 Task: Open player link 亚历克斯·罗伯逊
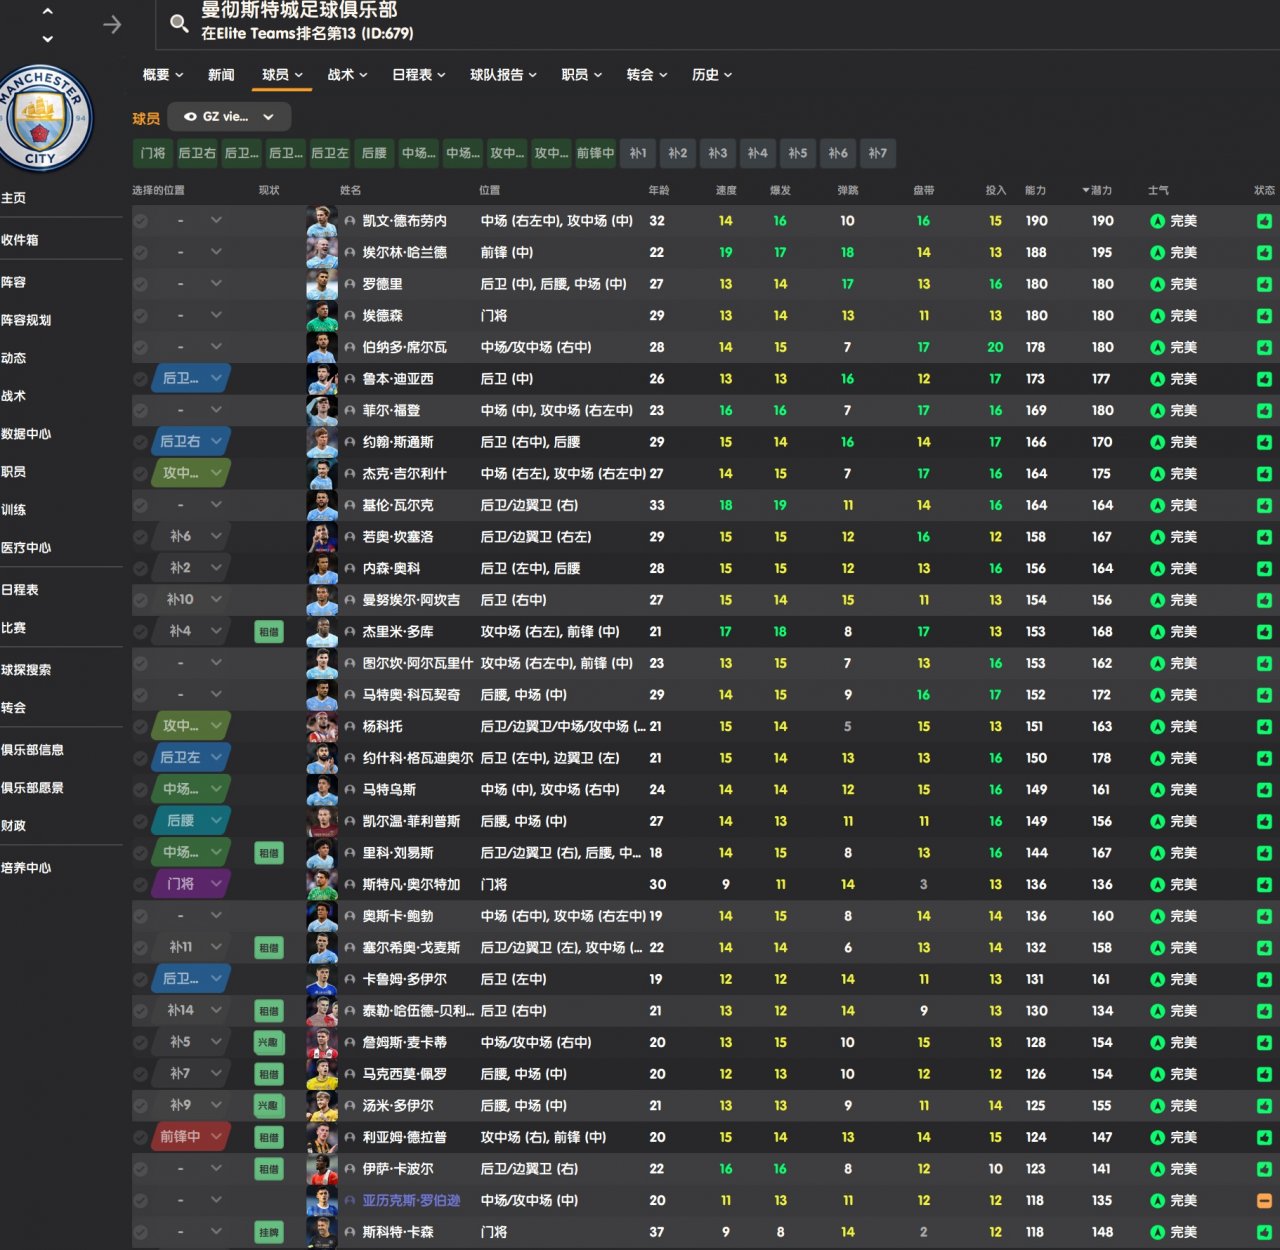point(411,1201)
